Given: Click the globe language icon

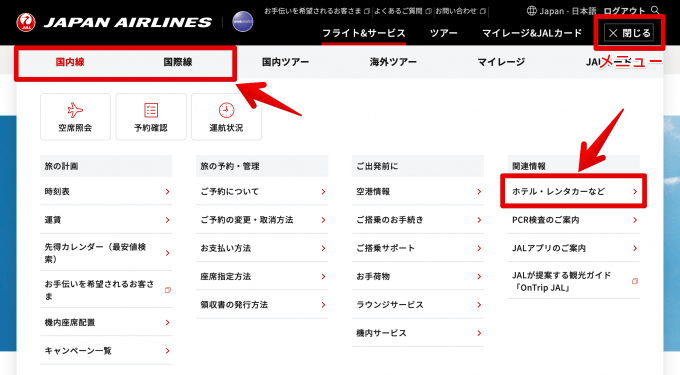Looking at the screenshot, I should click(531, 11).
